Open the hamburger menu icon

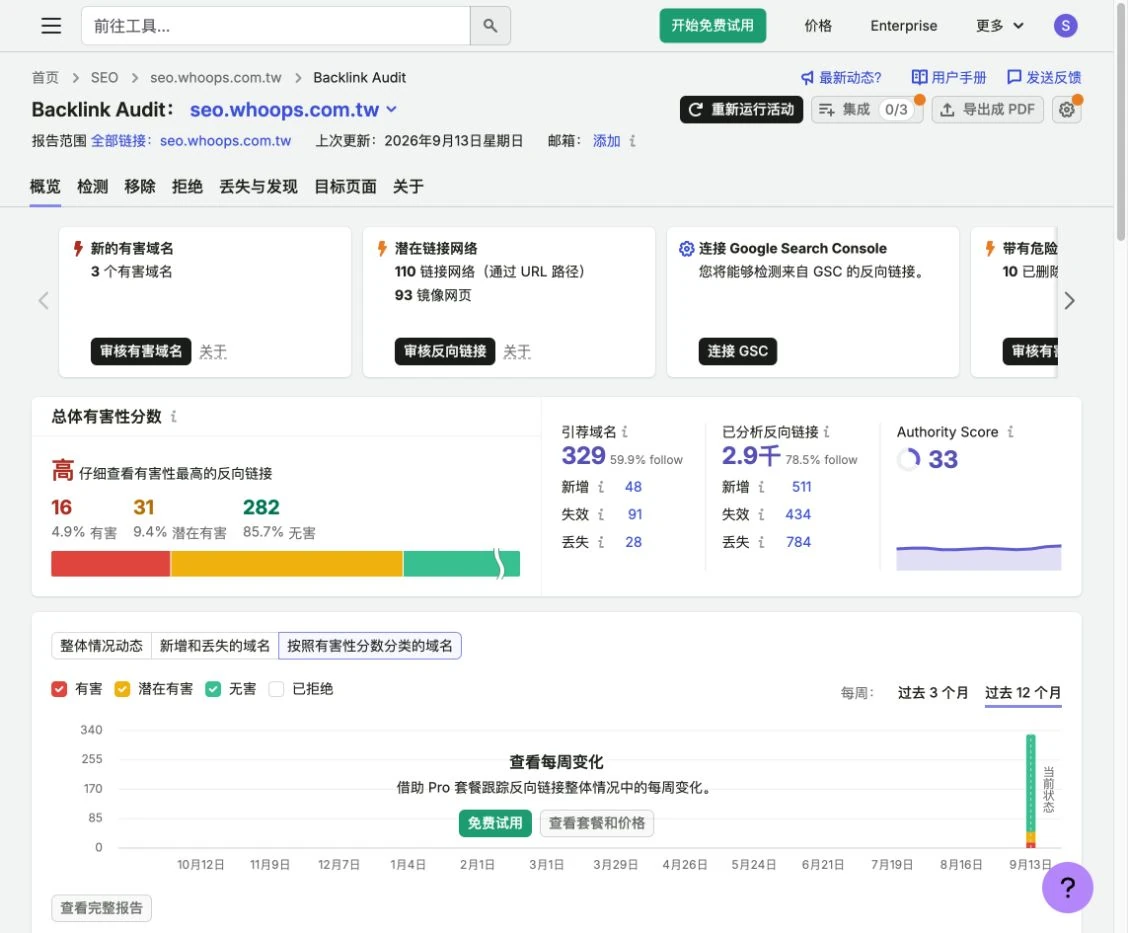click(51, 26)
